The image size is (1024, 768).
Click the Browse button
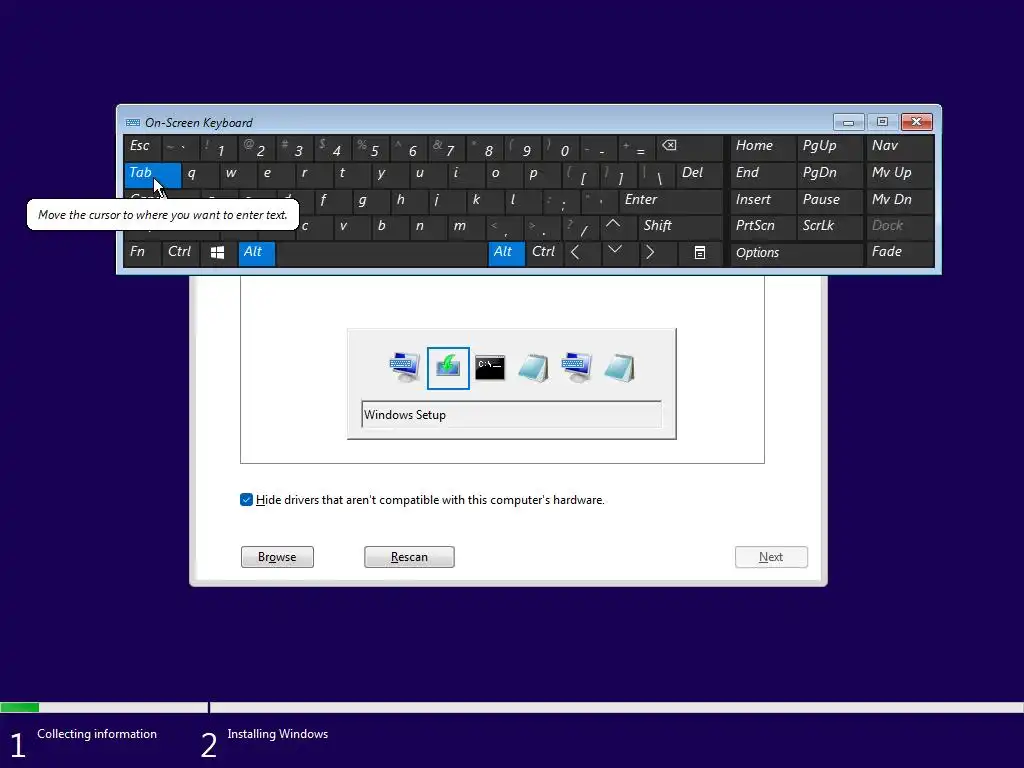tap(277, 557)
